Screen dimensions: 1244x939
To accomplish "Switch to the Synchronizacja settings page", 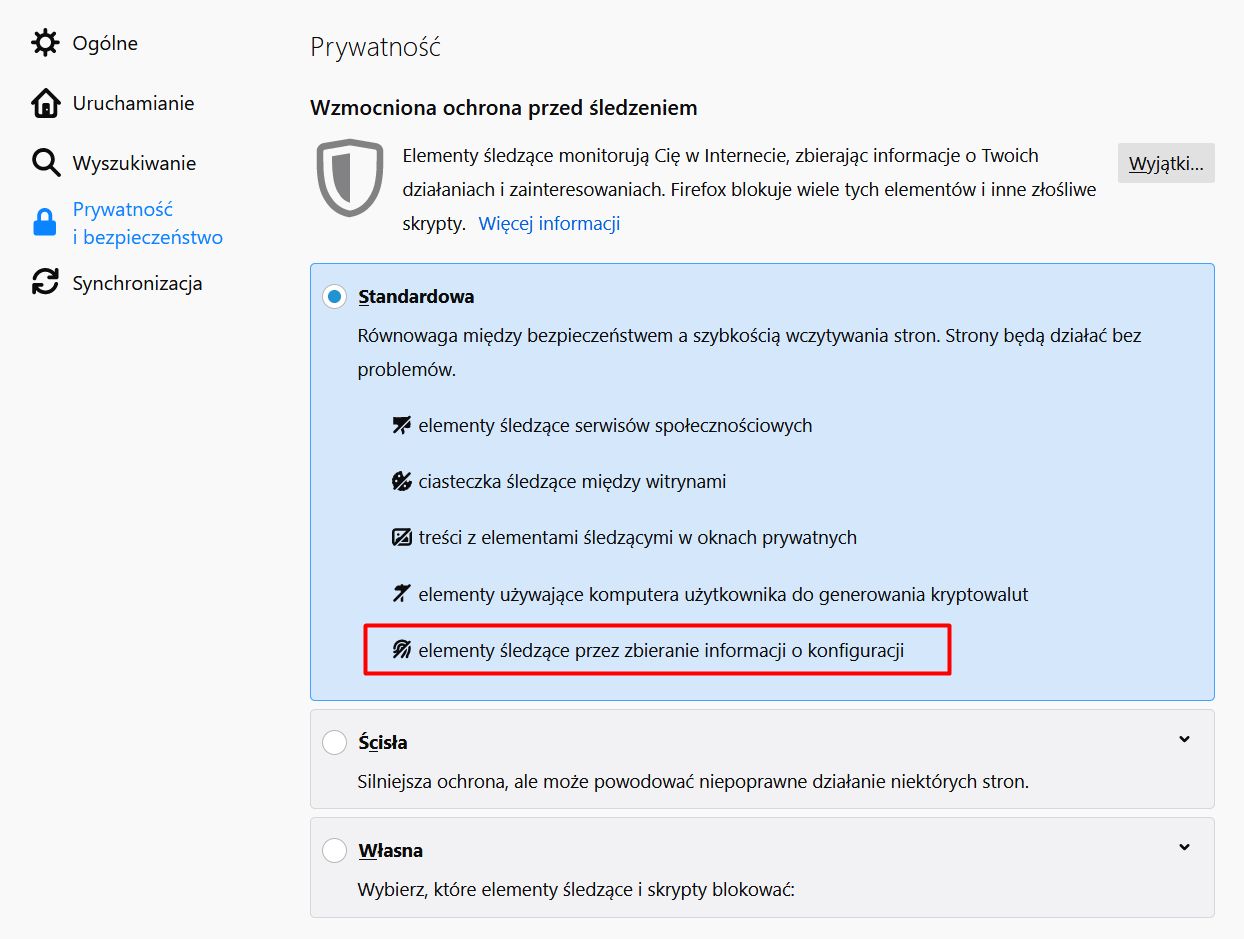I will coord(138,282).
